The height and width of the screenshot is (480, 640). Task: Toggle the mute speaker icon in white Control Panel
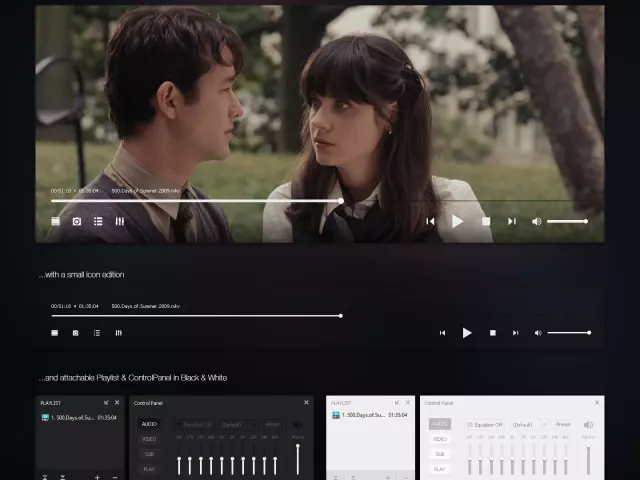click(x=588, y=425)
